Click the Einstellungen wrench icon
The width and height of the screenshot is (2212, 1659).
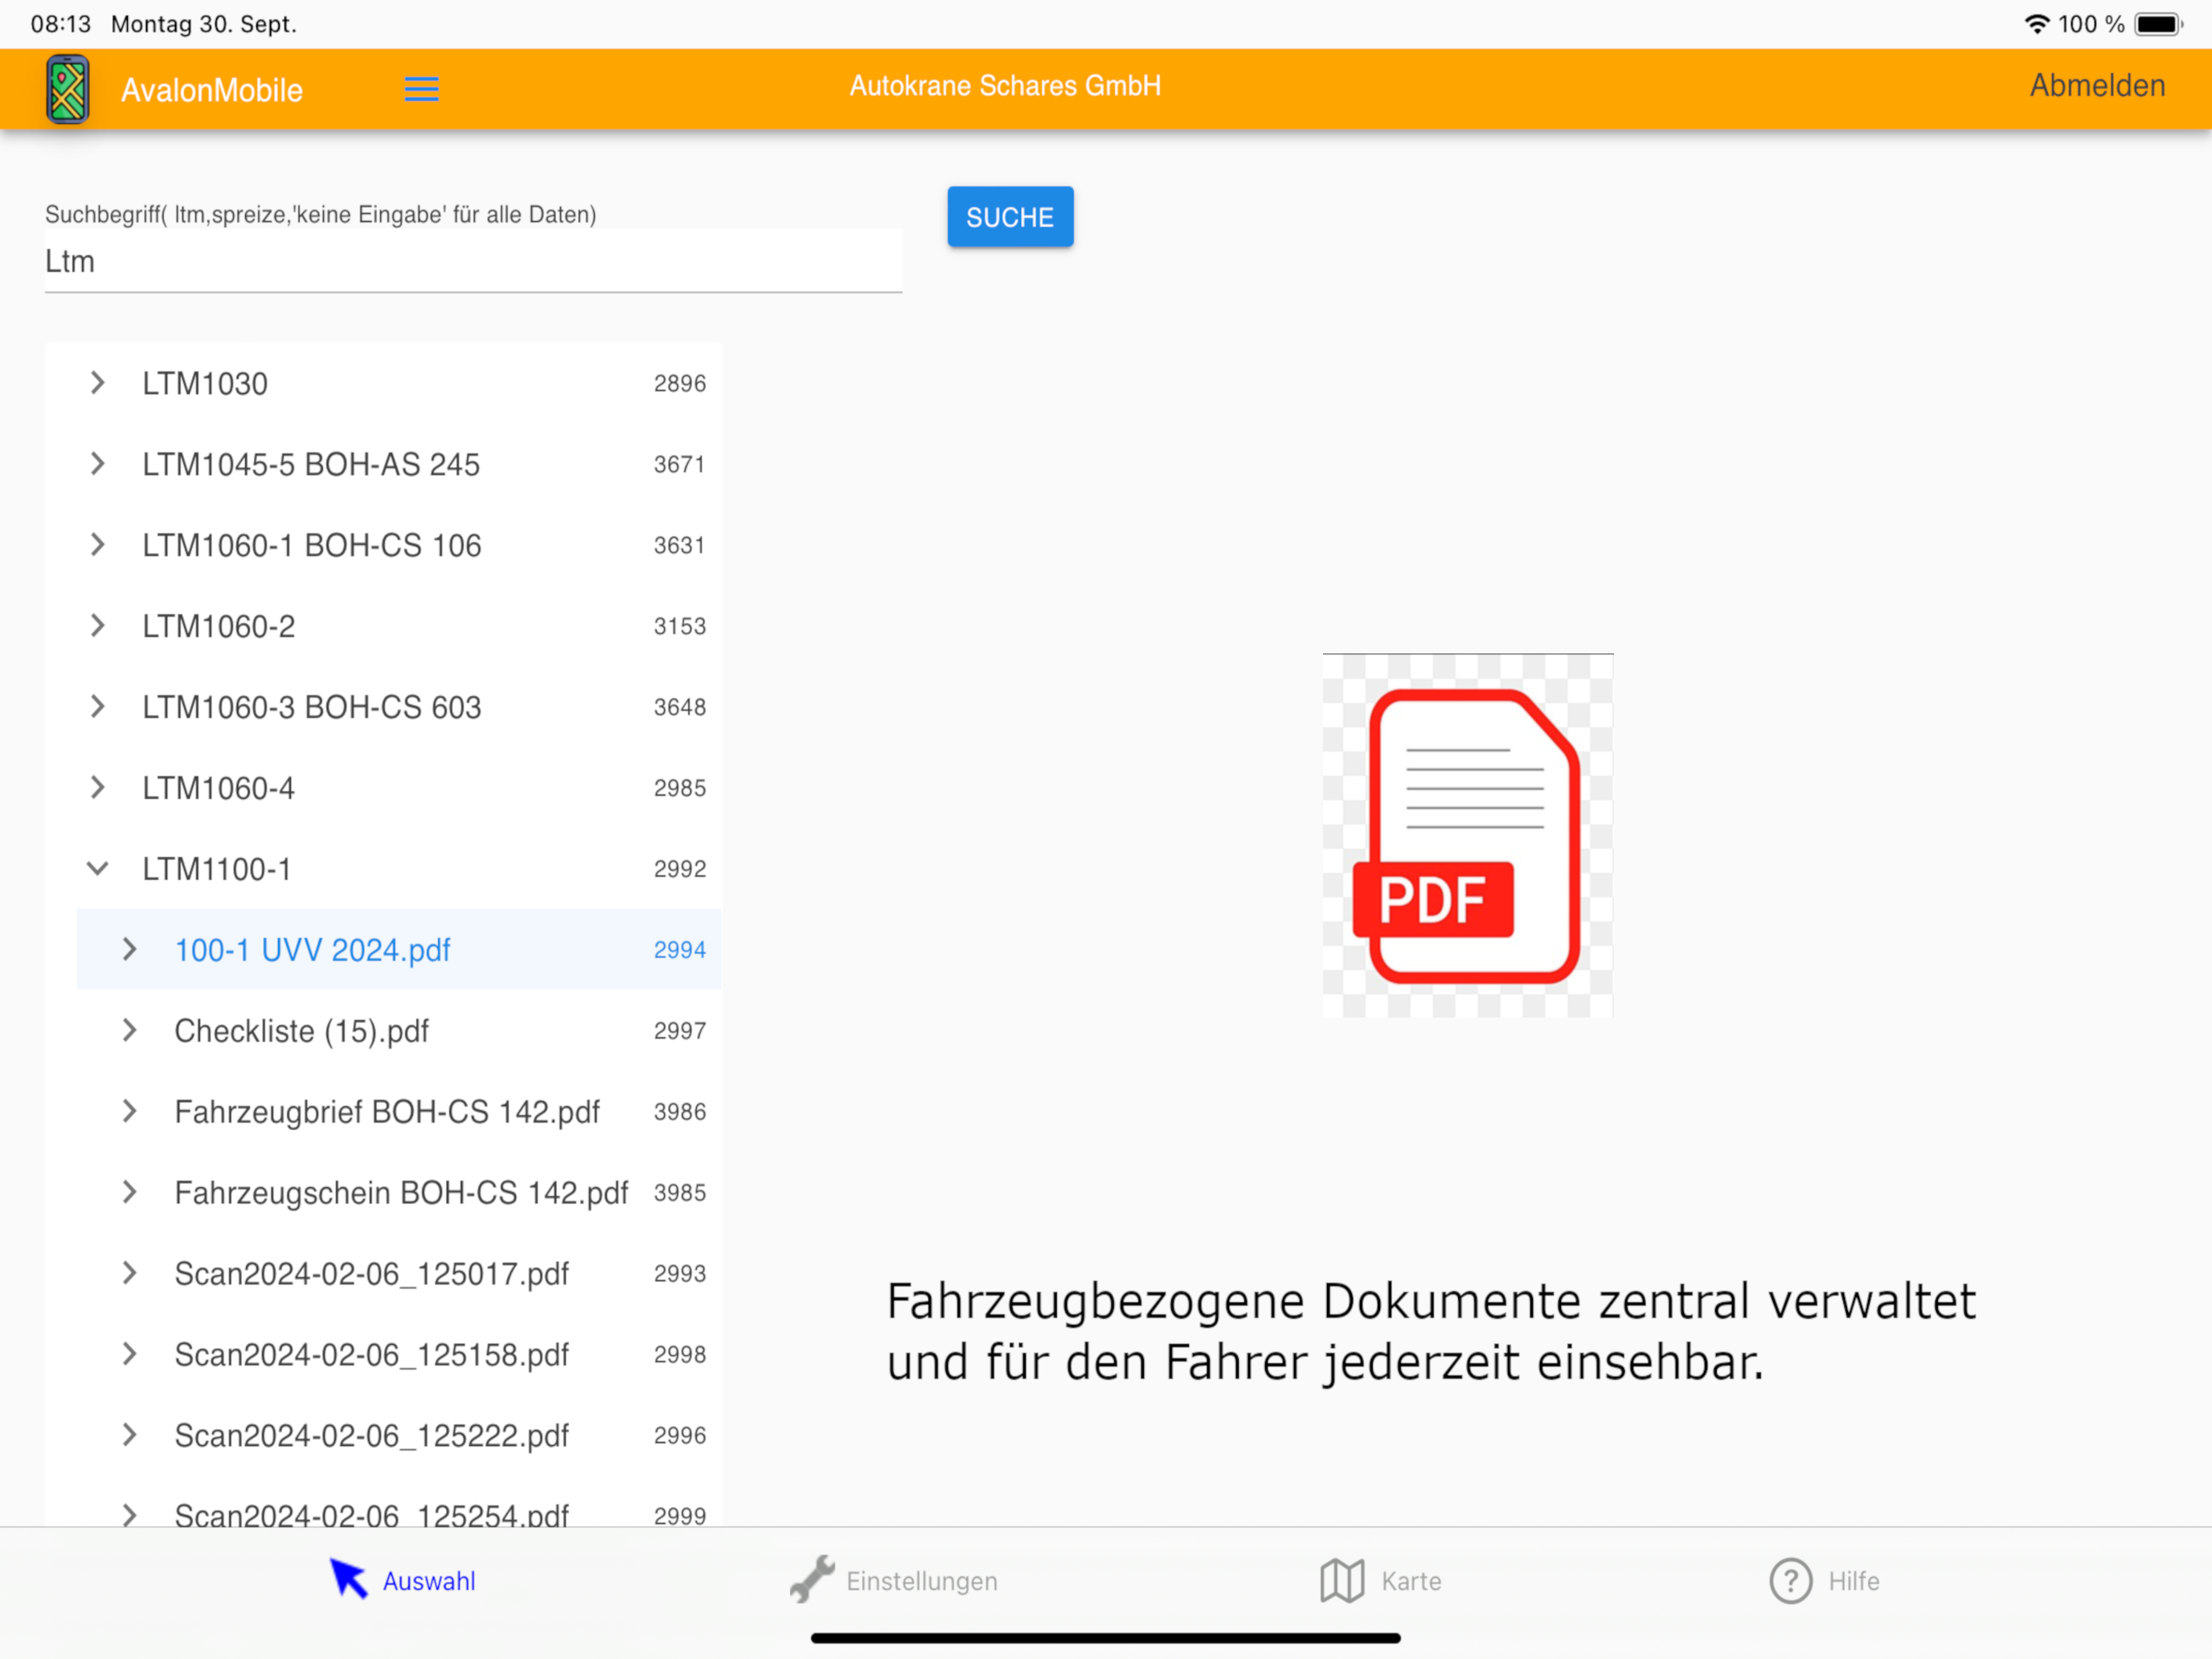pos(812,1579)
